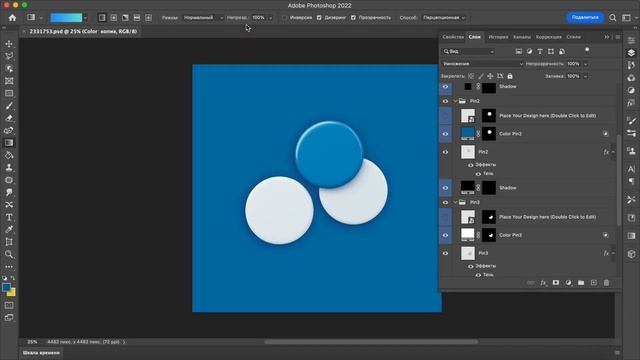Open the Заливка fill dropdown
Image resolution: width=640 pixels, height=360 pixels.
click(x=586, y=76)
